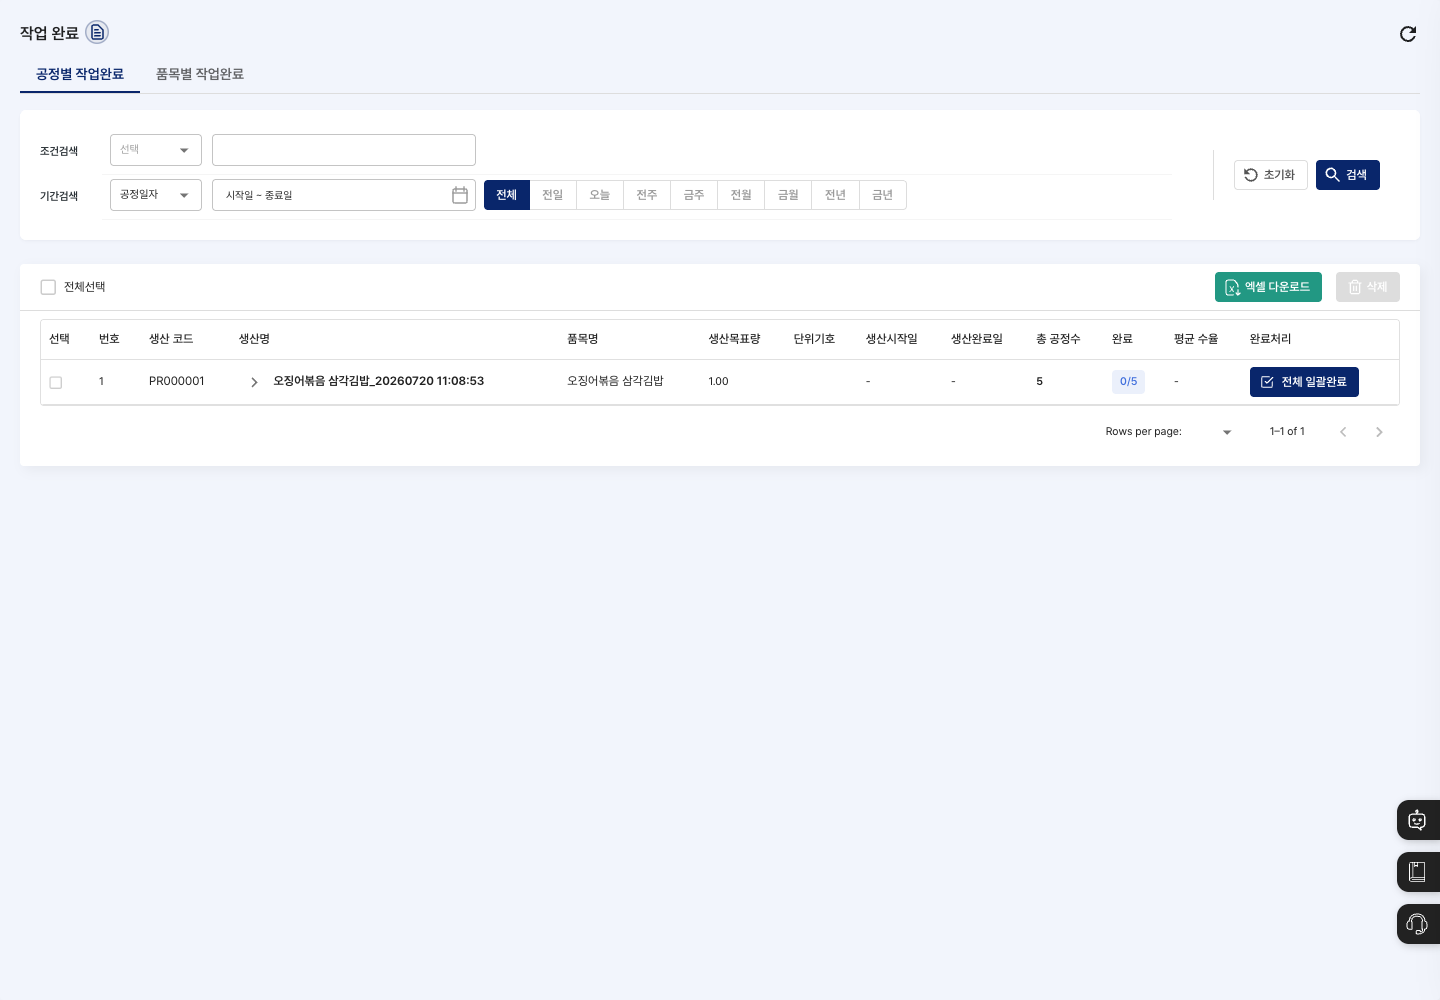Open the 공정일자 period type dropdown
Image resolution: width=1440 pixels, height=1000 pixels.
156,195
